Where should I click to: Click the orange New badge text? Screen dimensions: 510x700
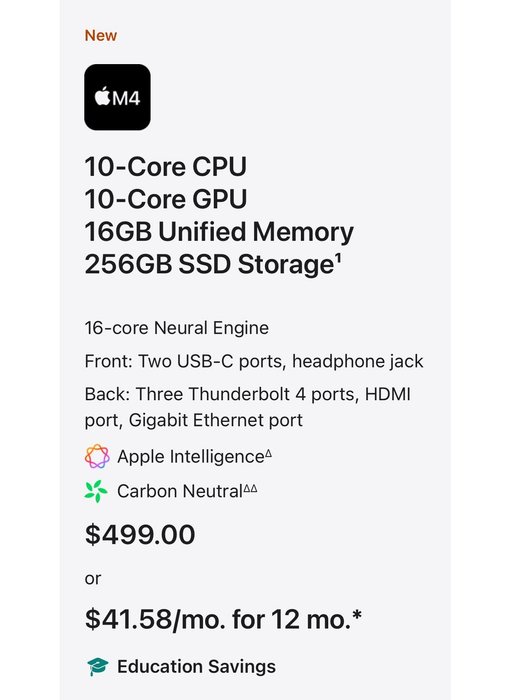pyautogui.click(x=101, y=35)
